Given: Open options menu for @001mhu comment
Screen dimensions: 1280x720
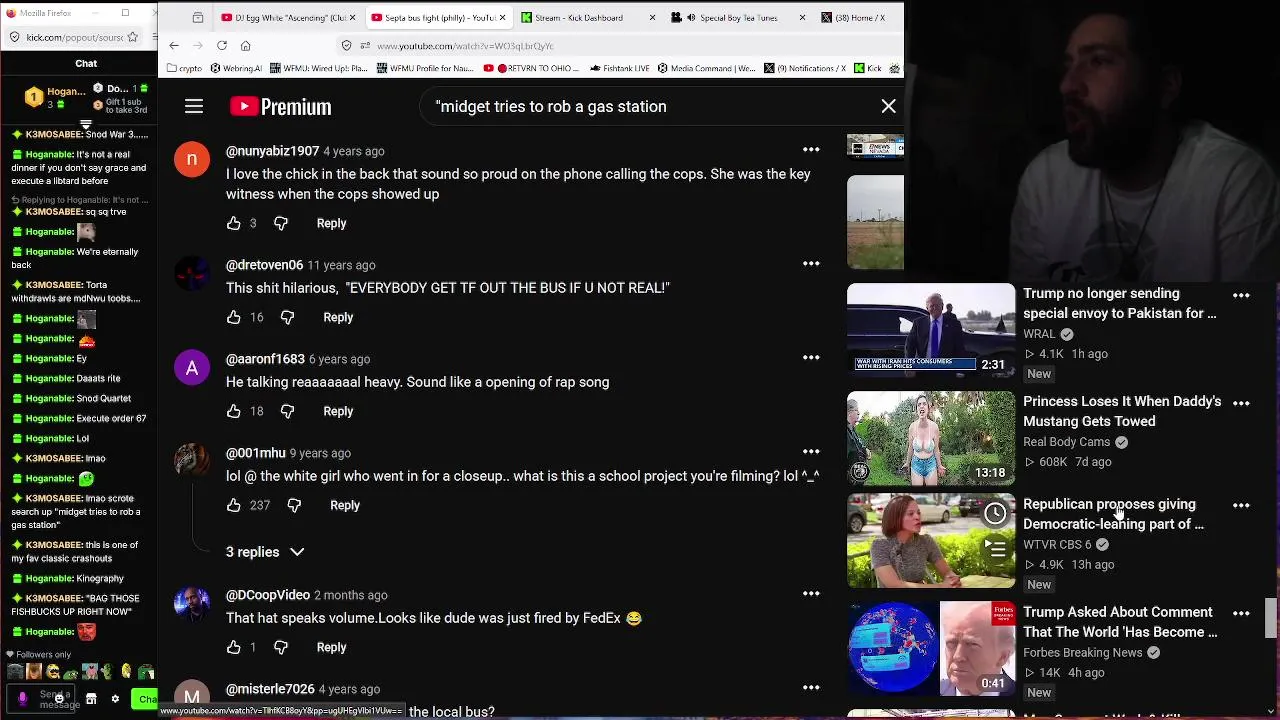Looking at the screenshot, I should (x=811, y=452).
